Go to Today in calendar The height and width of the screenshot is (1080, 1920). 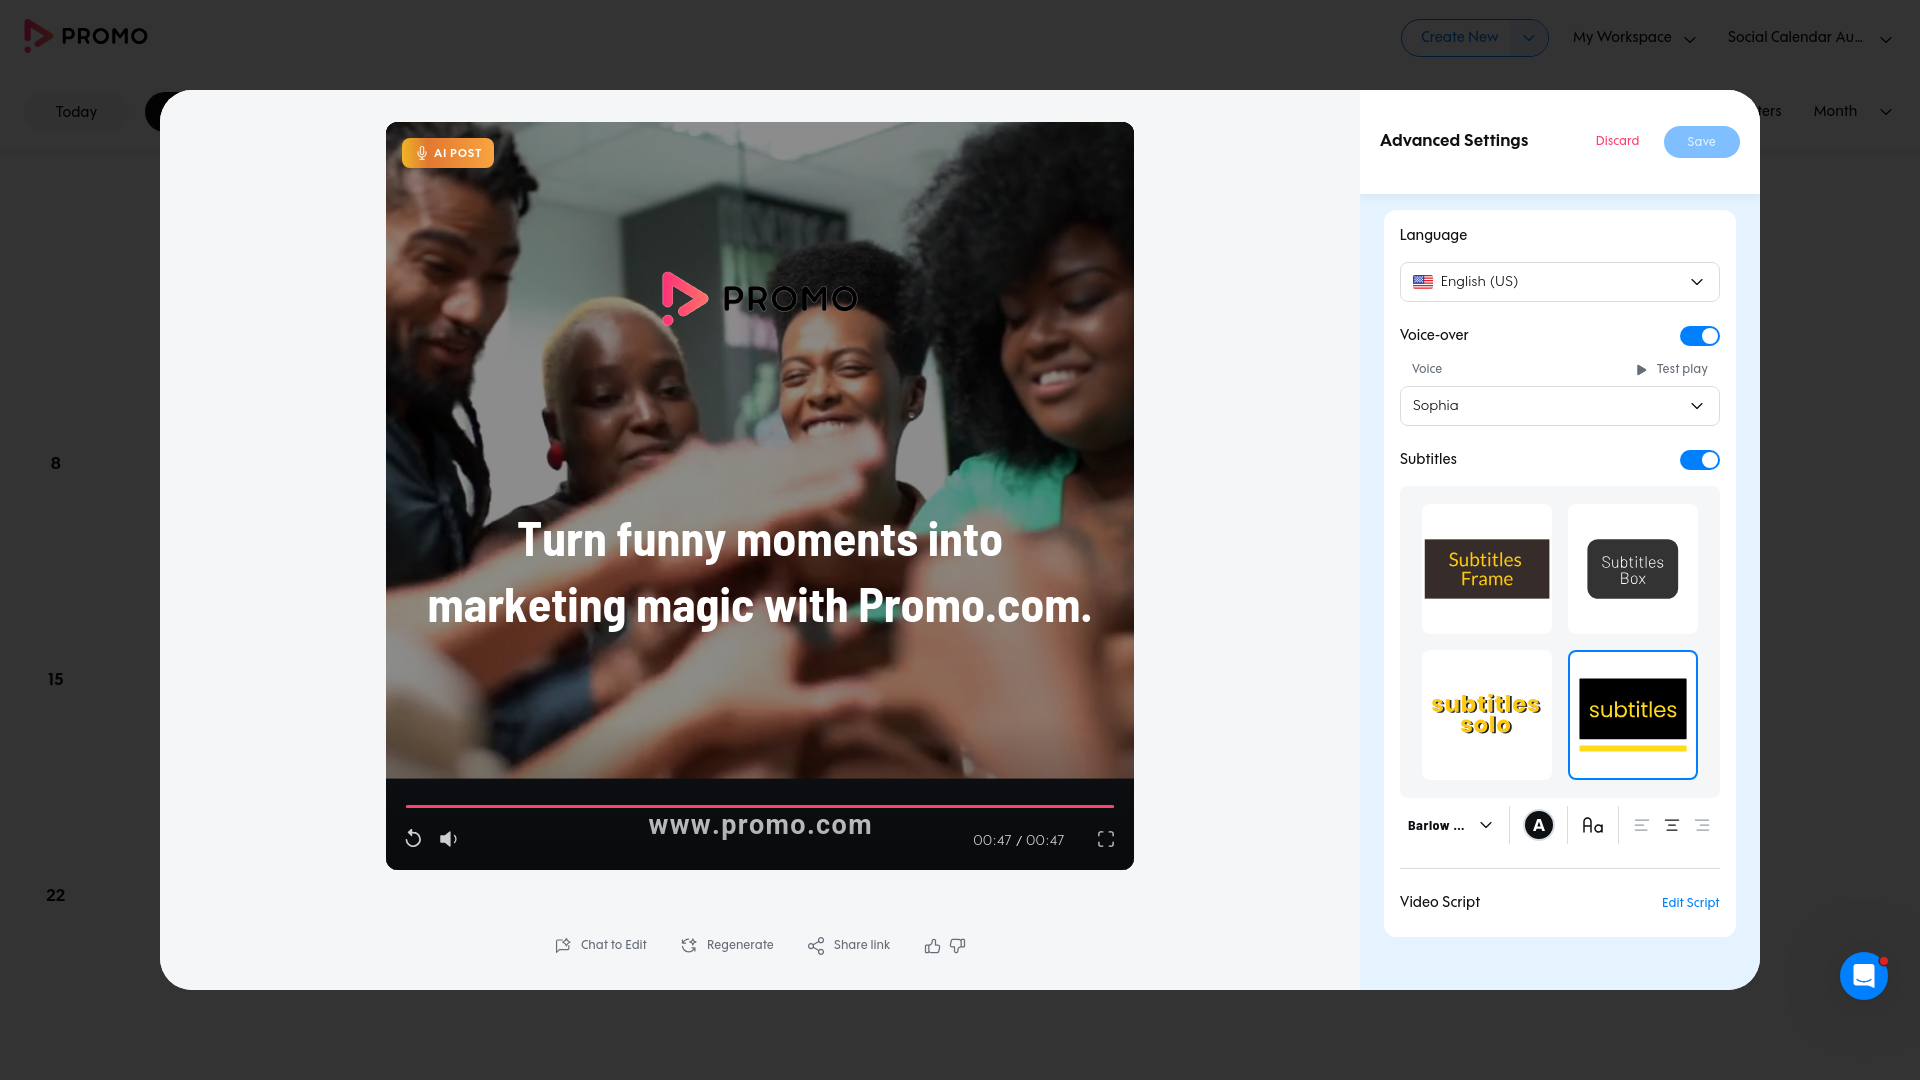pyautogui.click(x=76, y=112)
